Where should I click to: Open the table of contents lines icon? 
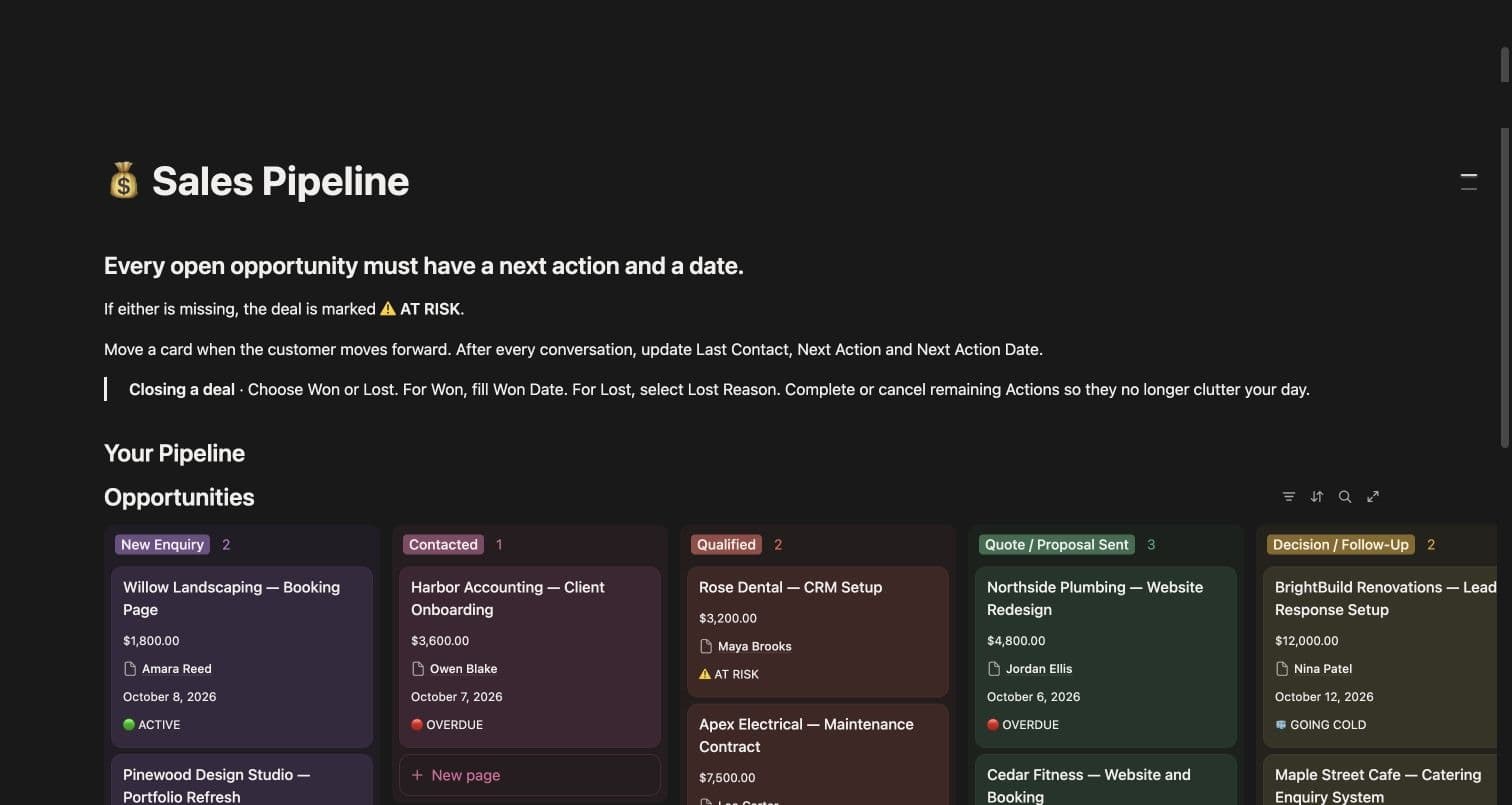[x=1469, y=182]
